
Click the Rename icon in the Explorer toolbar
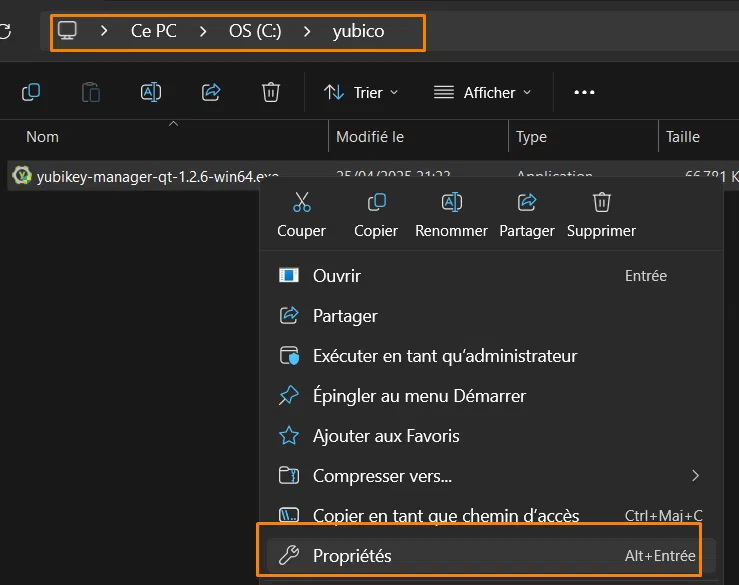tap(151, 92)
